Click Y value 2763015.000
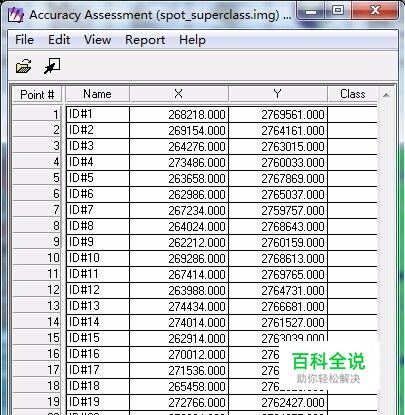Screen dimensions: 405x415 click(278, 146)
